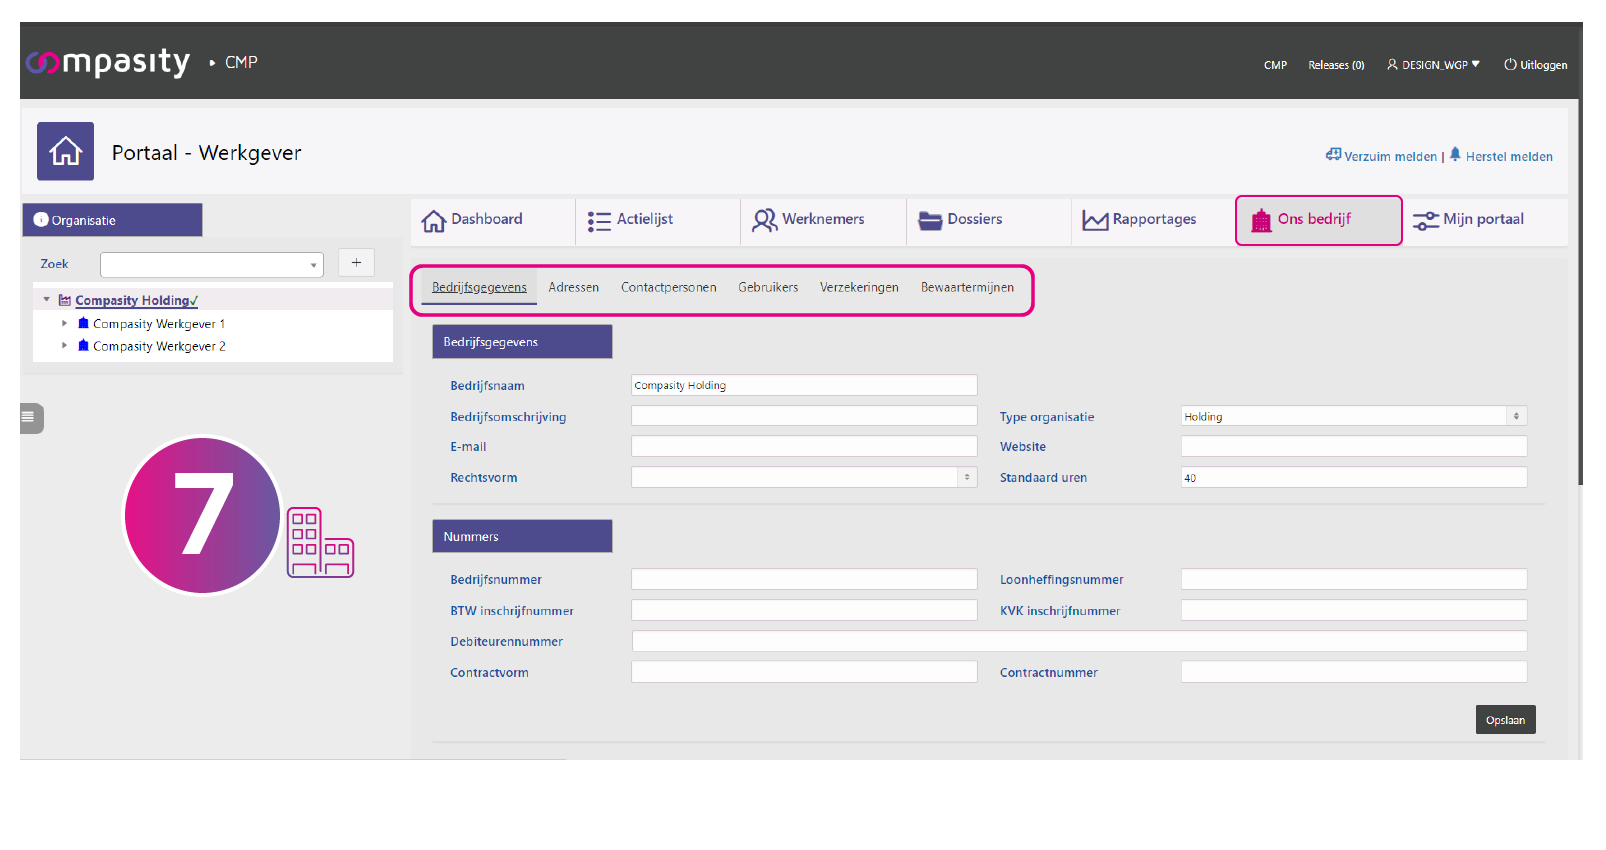This screenshot has height=850, width=1606.
Task: Open the Dossiers menu item
Action: (989, 221)
